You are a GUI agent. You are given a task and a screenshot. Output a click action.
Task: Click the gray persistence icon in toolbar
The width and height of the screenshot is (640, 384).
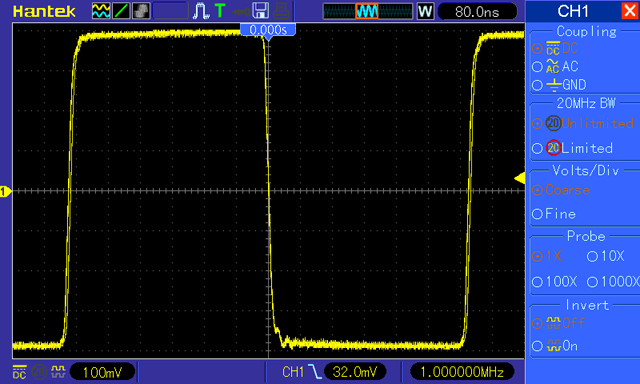click(x=141, y=11)
